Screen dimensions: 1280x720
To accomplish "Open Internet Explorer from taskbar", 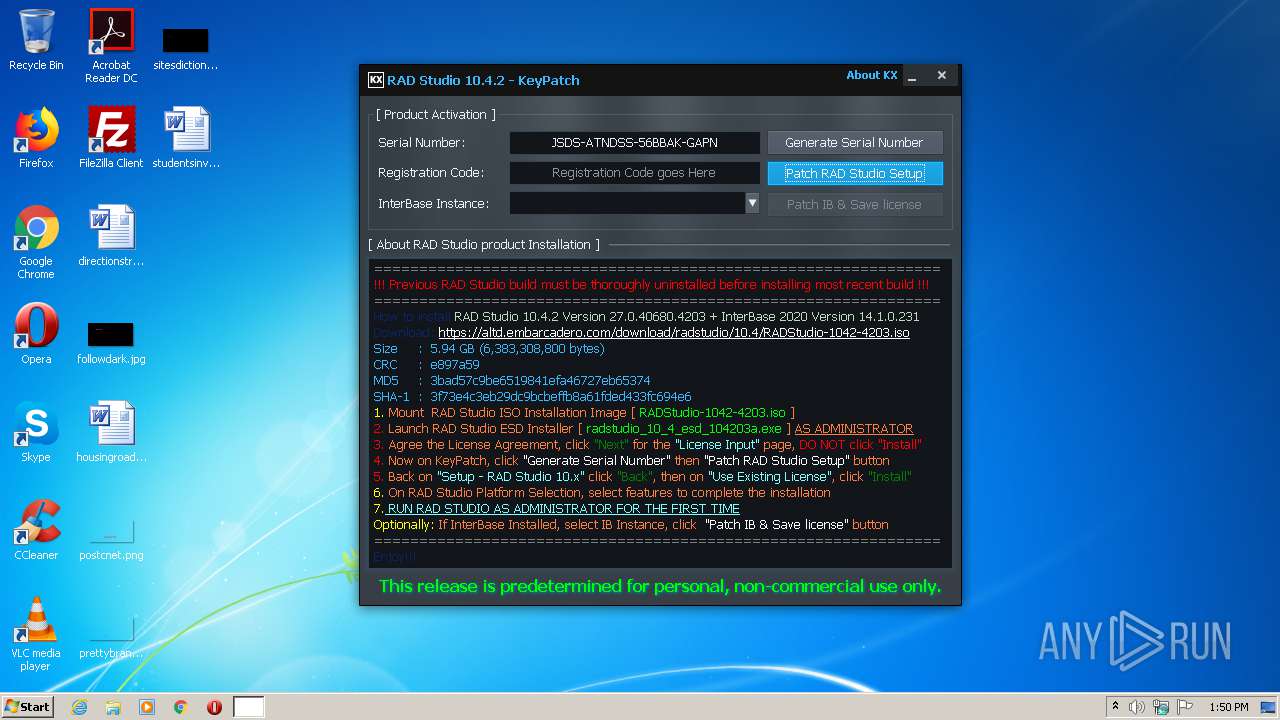I will 79,707.
